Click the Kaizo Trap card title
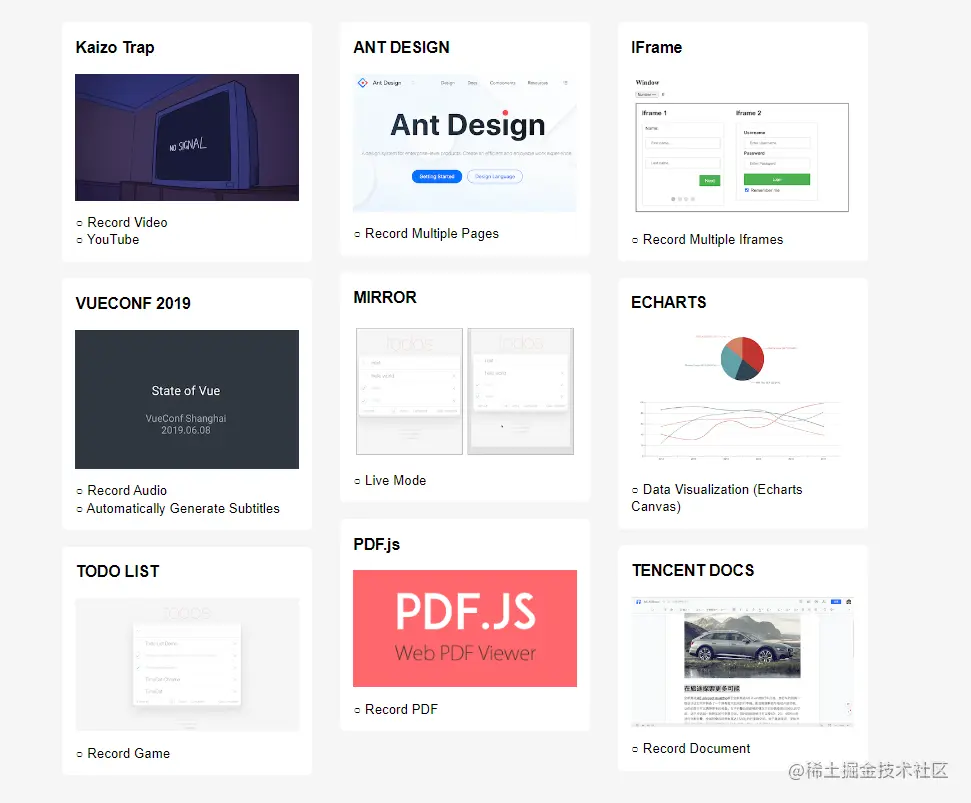The height and width of the screenshot is (803, 971). [115, 47]
